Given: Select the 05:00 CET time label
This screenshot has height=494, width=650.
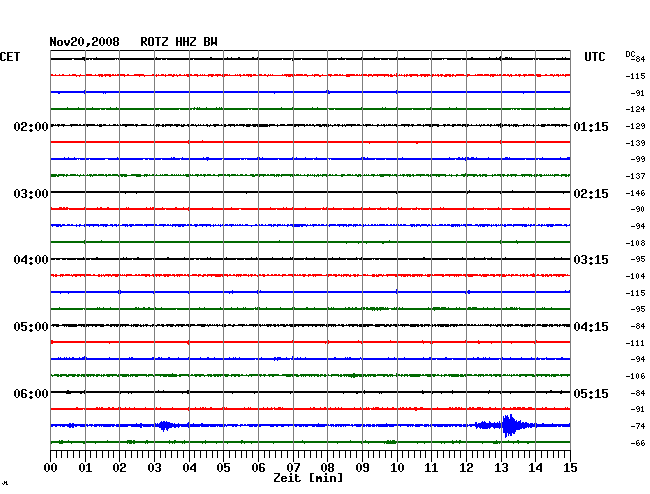Looking at the screenshot, I should click(x=31, y=327).
